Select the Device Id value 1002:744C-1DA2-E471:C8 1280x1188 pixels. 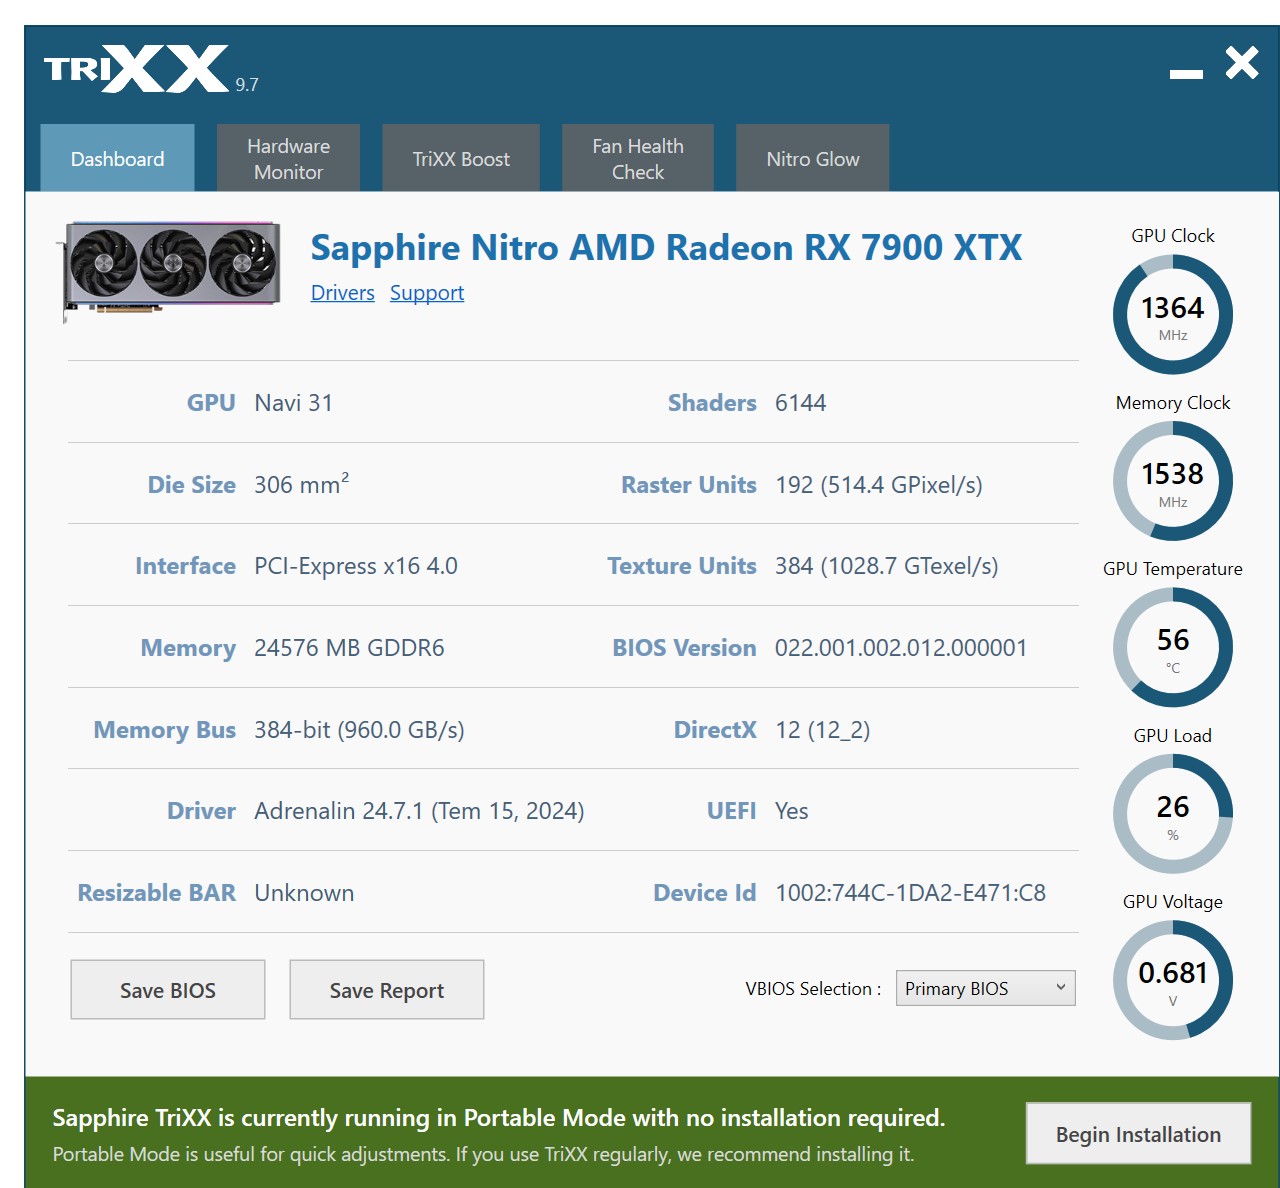(911, 893)
